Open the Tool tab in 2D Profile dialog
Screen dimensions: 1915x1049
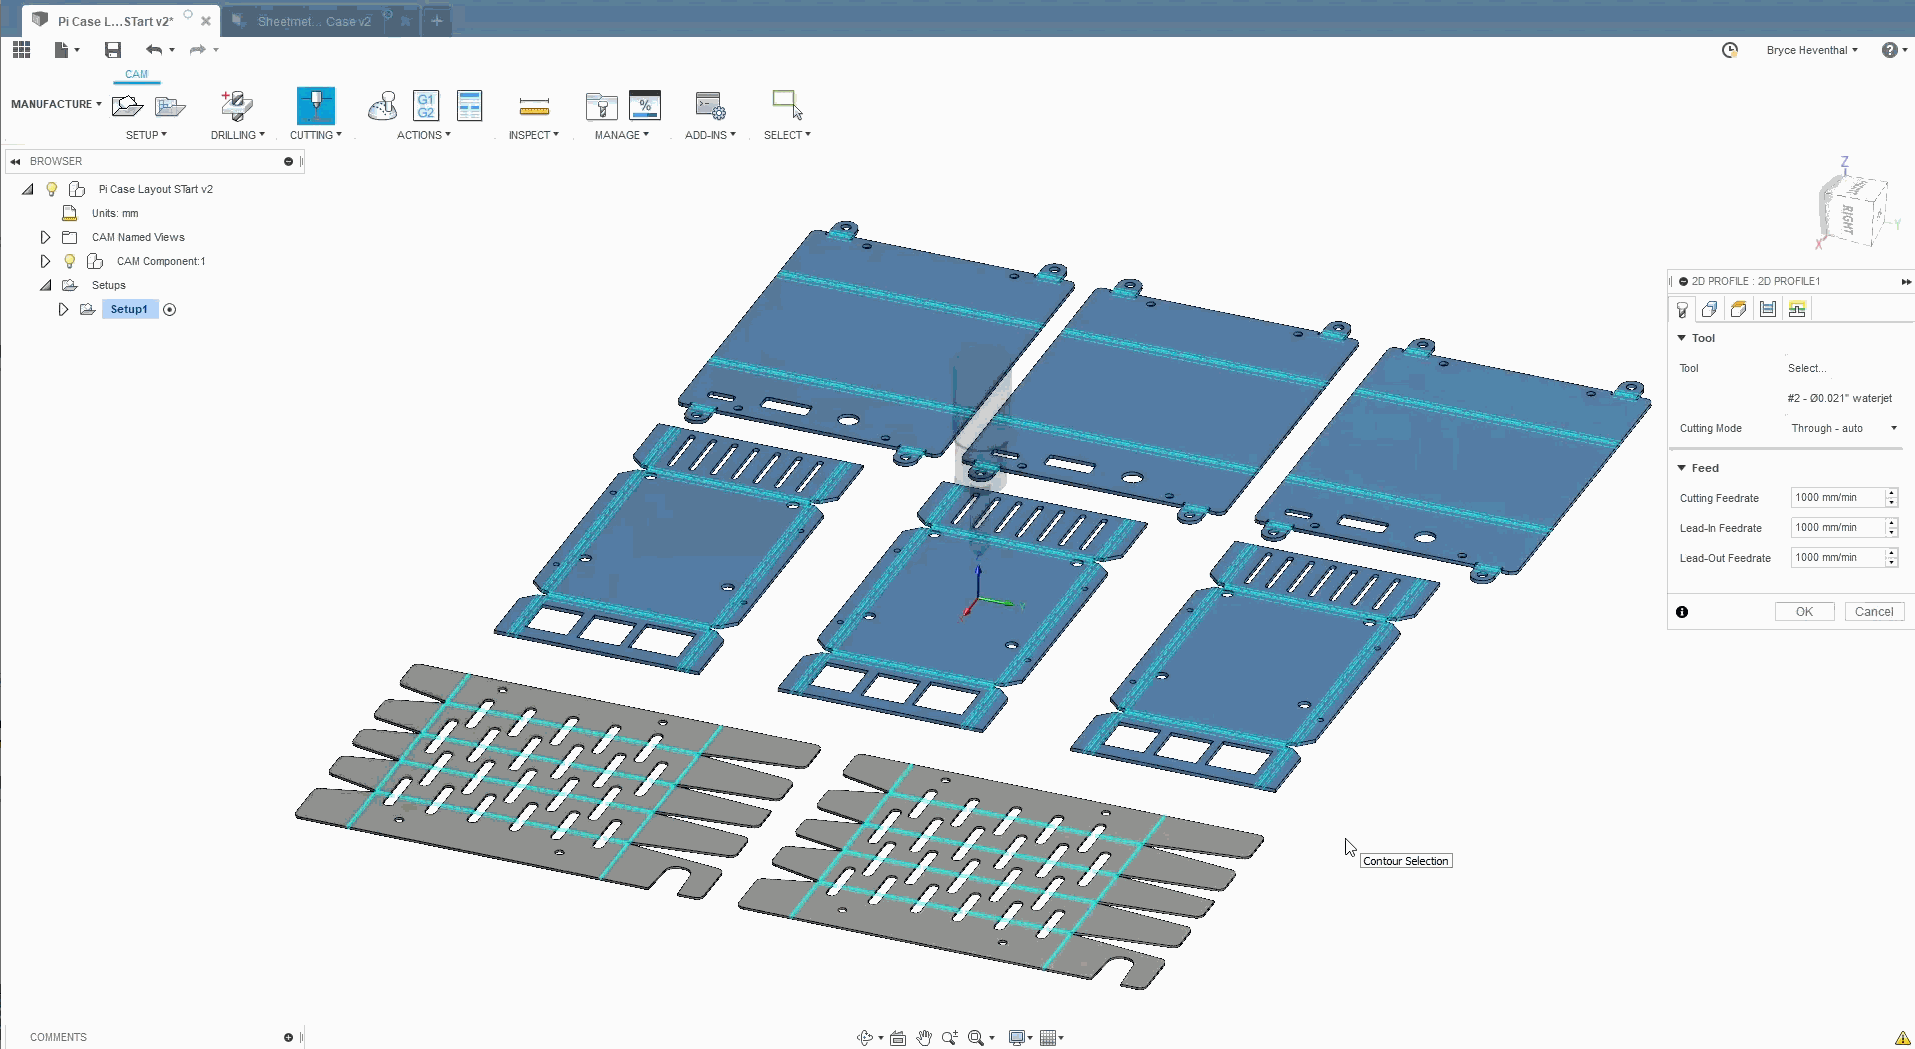(1682, 309)
